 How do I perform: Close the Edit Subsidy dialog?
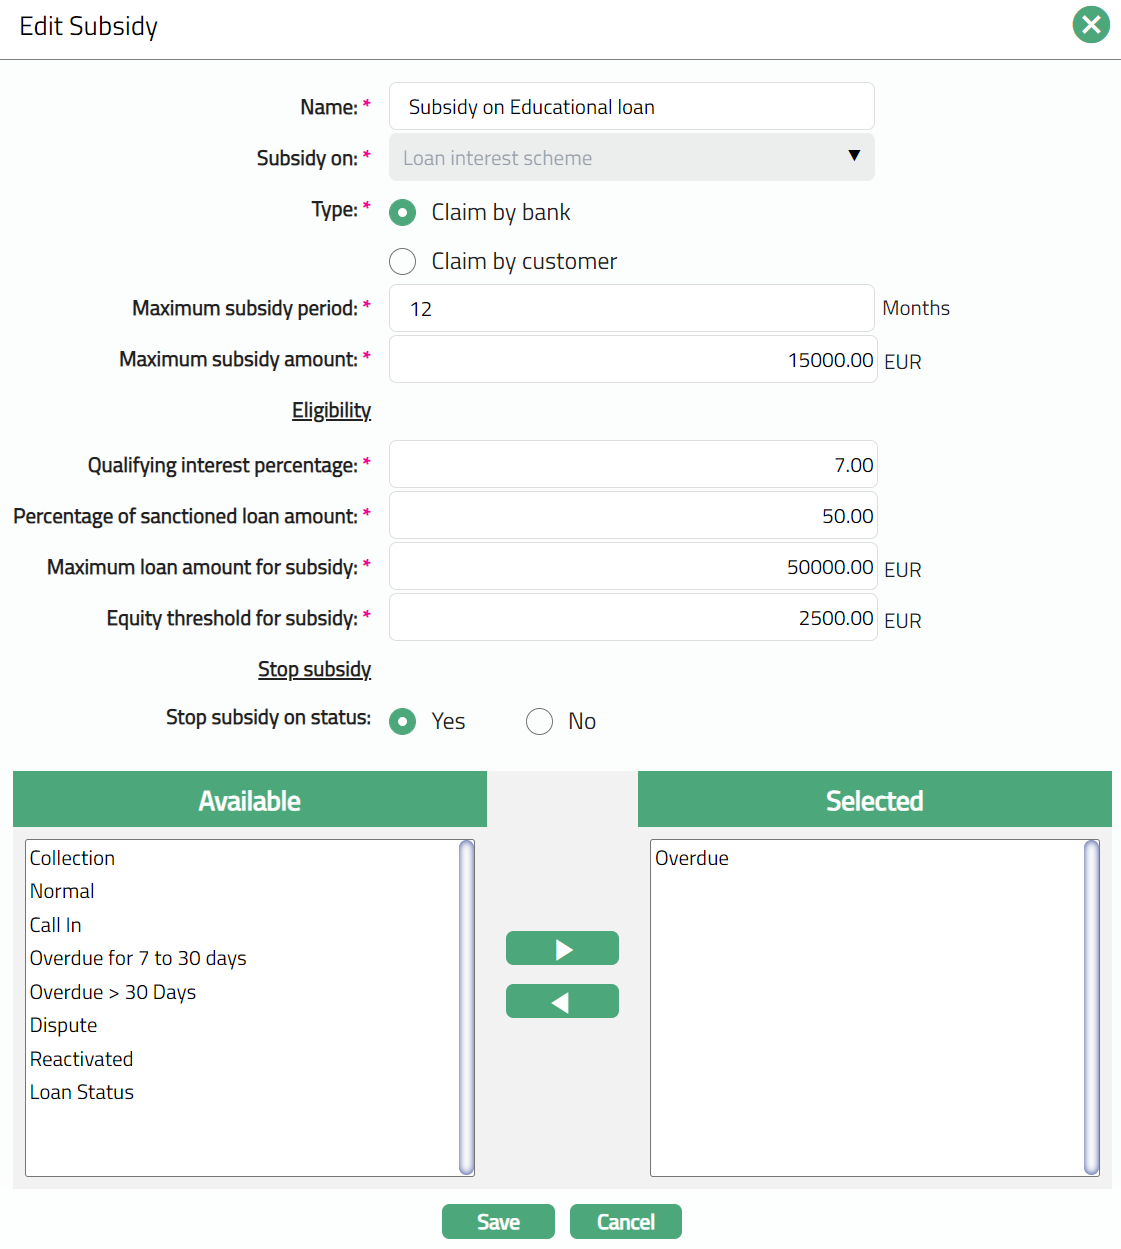(x=1091, y=25)
